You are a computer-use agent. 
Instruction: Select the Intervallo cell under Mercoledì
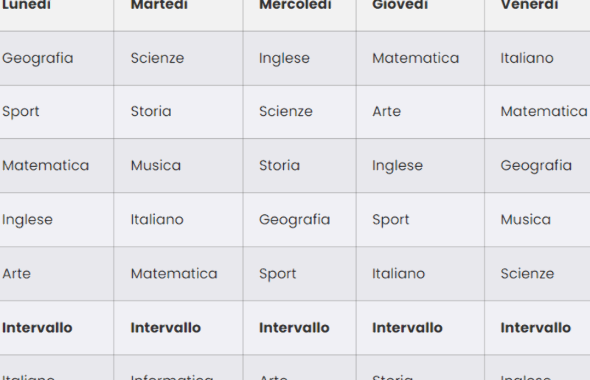point(300,328)
